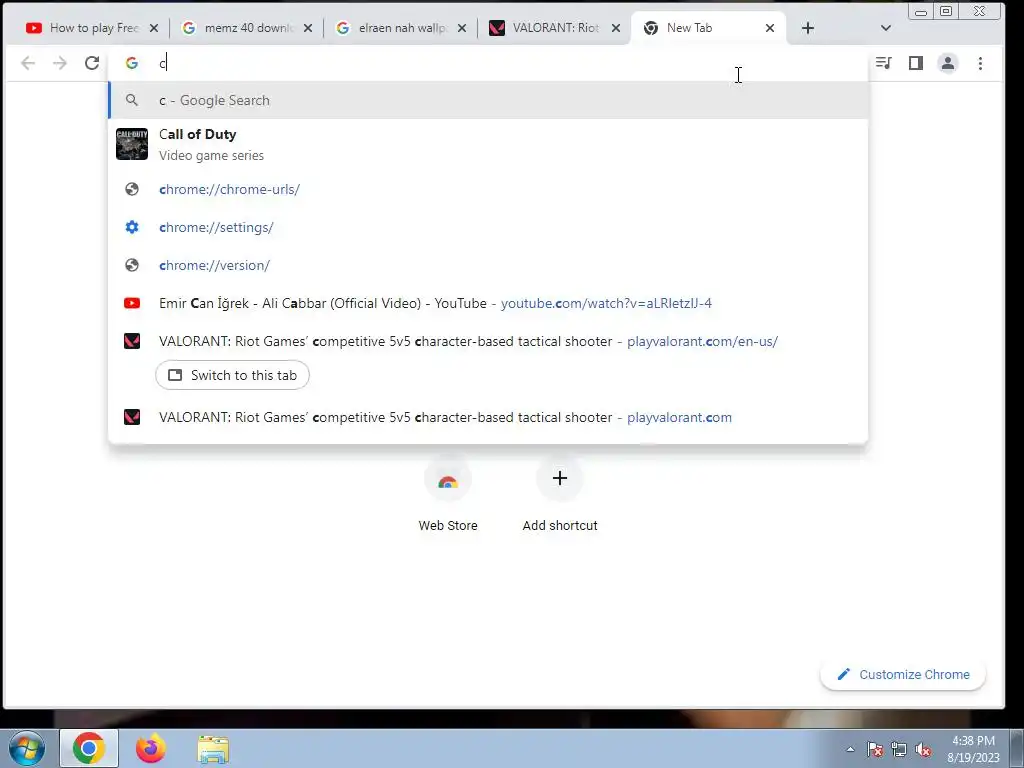Open the playvalorant.com/en-us/ suggestion
This screenshot has width=1024, height=768.
click(x=488, y=341)
